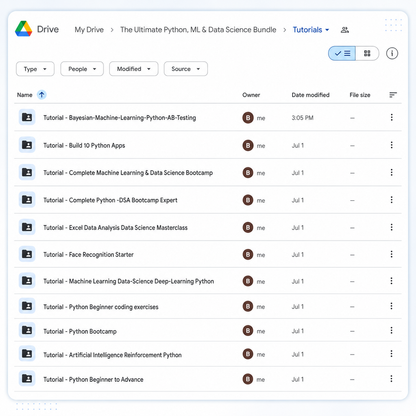Switch to grid layout view
The width and height of the screenshot is (416, 416).
(x=367, y=53)
